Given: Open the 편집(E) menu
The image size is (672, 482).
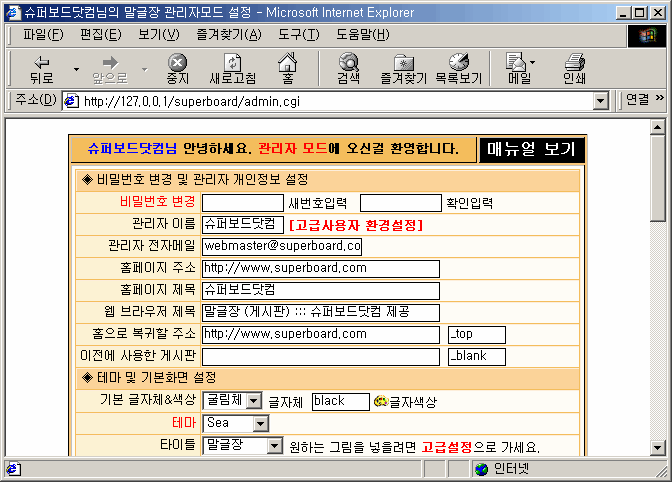Looking at the screenshot, I should pos(101,35).
